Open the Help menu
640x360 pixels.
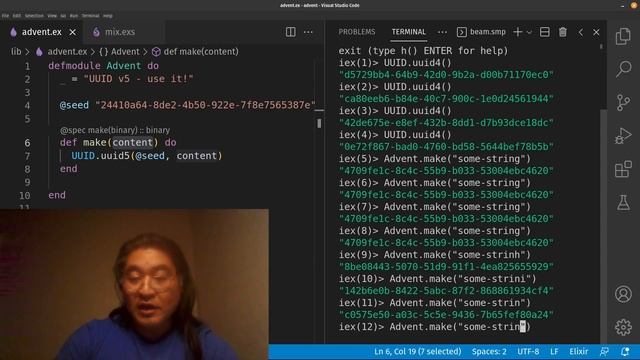(108, 16)
